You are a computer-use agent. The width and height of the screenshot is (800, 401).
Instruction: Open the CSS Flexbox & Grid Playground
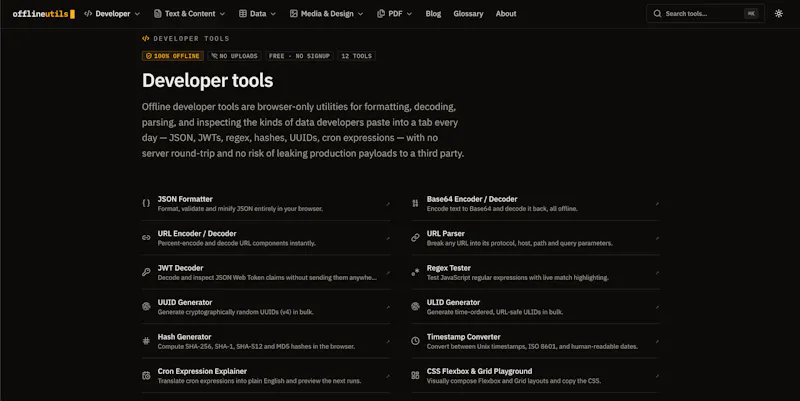pyautogui.click(x=535, y=375)
